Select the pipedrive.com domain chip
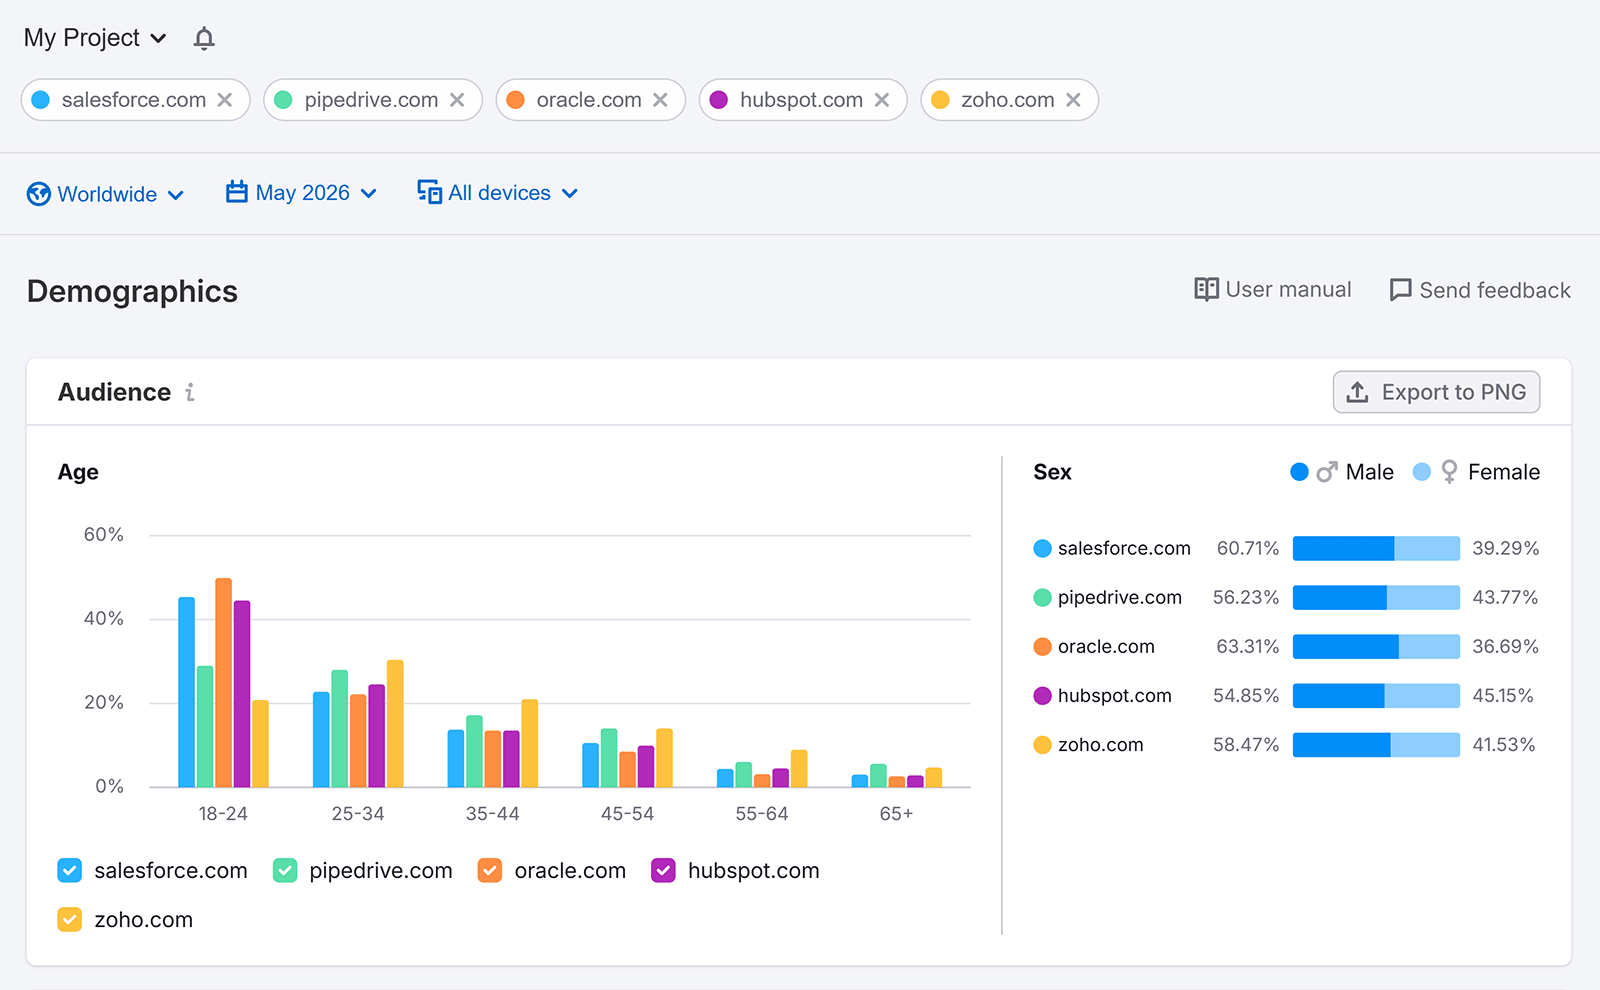 click(x=371, y=100)
